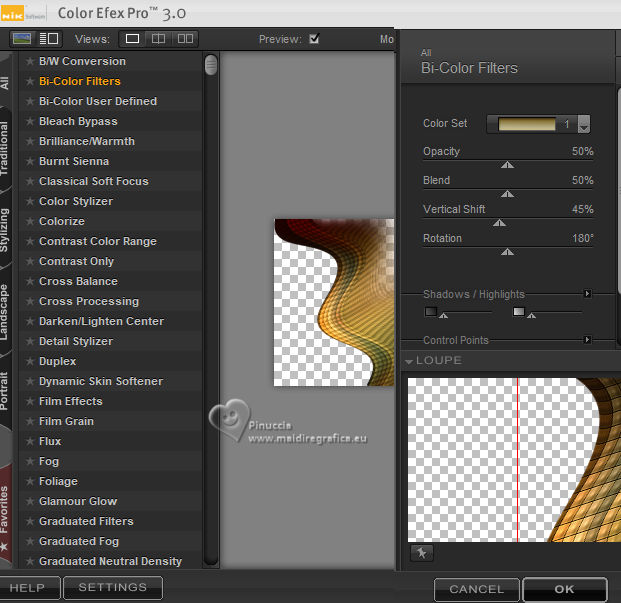Image resolution: width=621 pixels, height=603 pixels.
Task: Favorite star for Color Stylizer
Action: [x=30, y=201]
